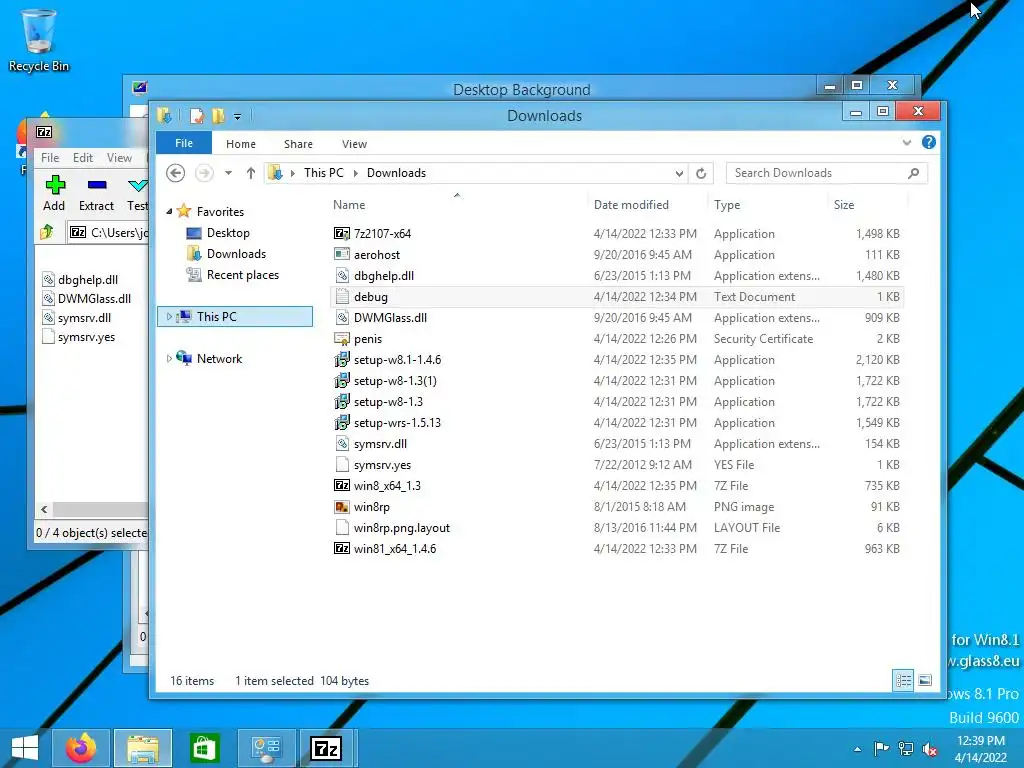Open the Share ribbon tab

pyautogui.click(x=298, y=144)
